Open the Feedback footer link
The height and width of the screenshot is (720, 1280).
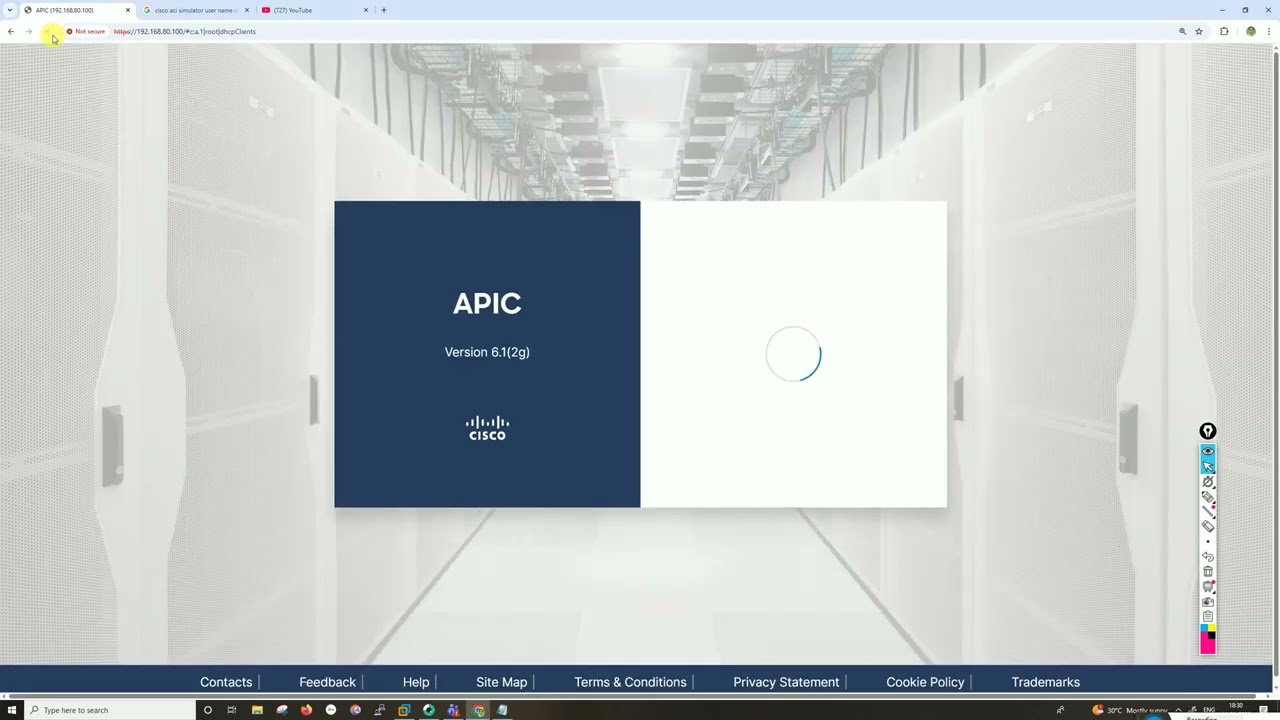pyautogui.click(x=327, y=682)
